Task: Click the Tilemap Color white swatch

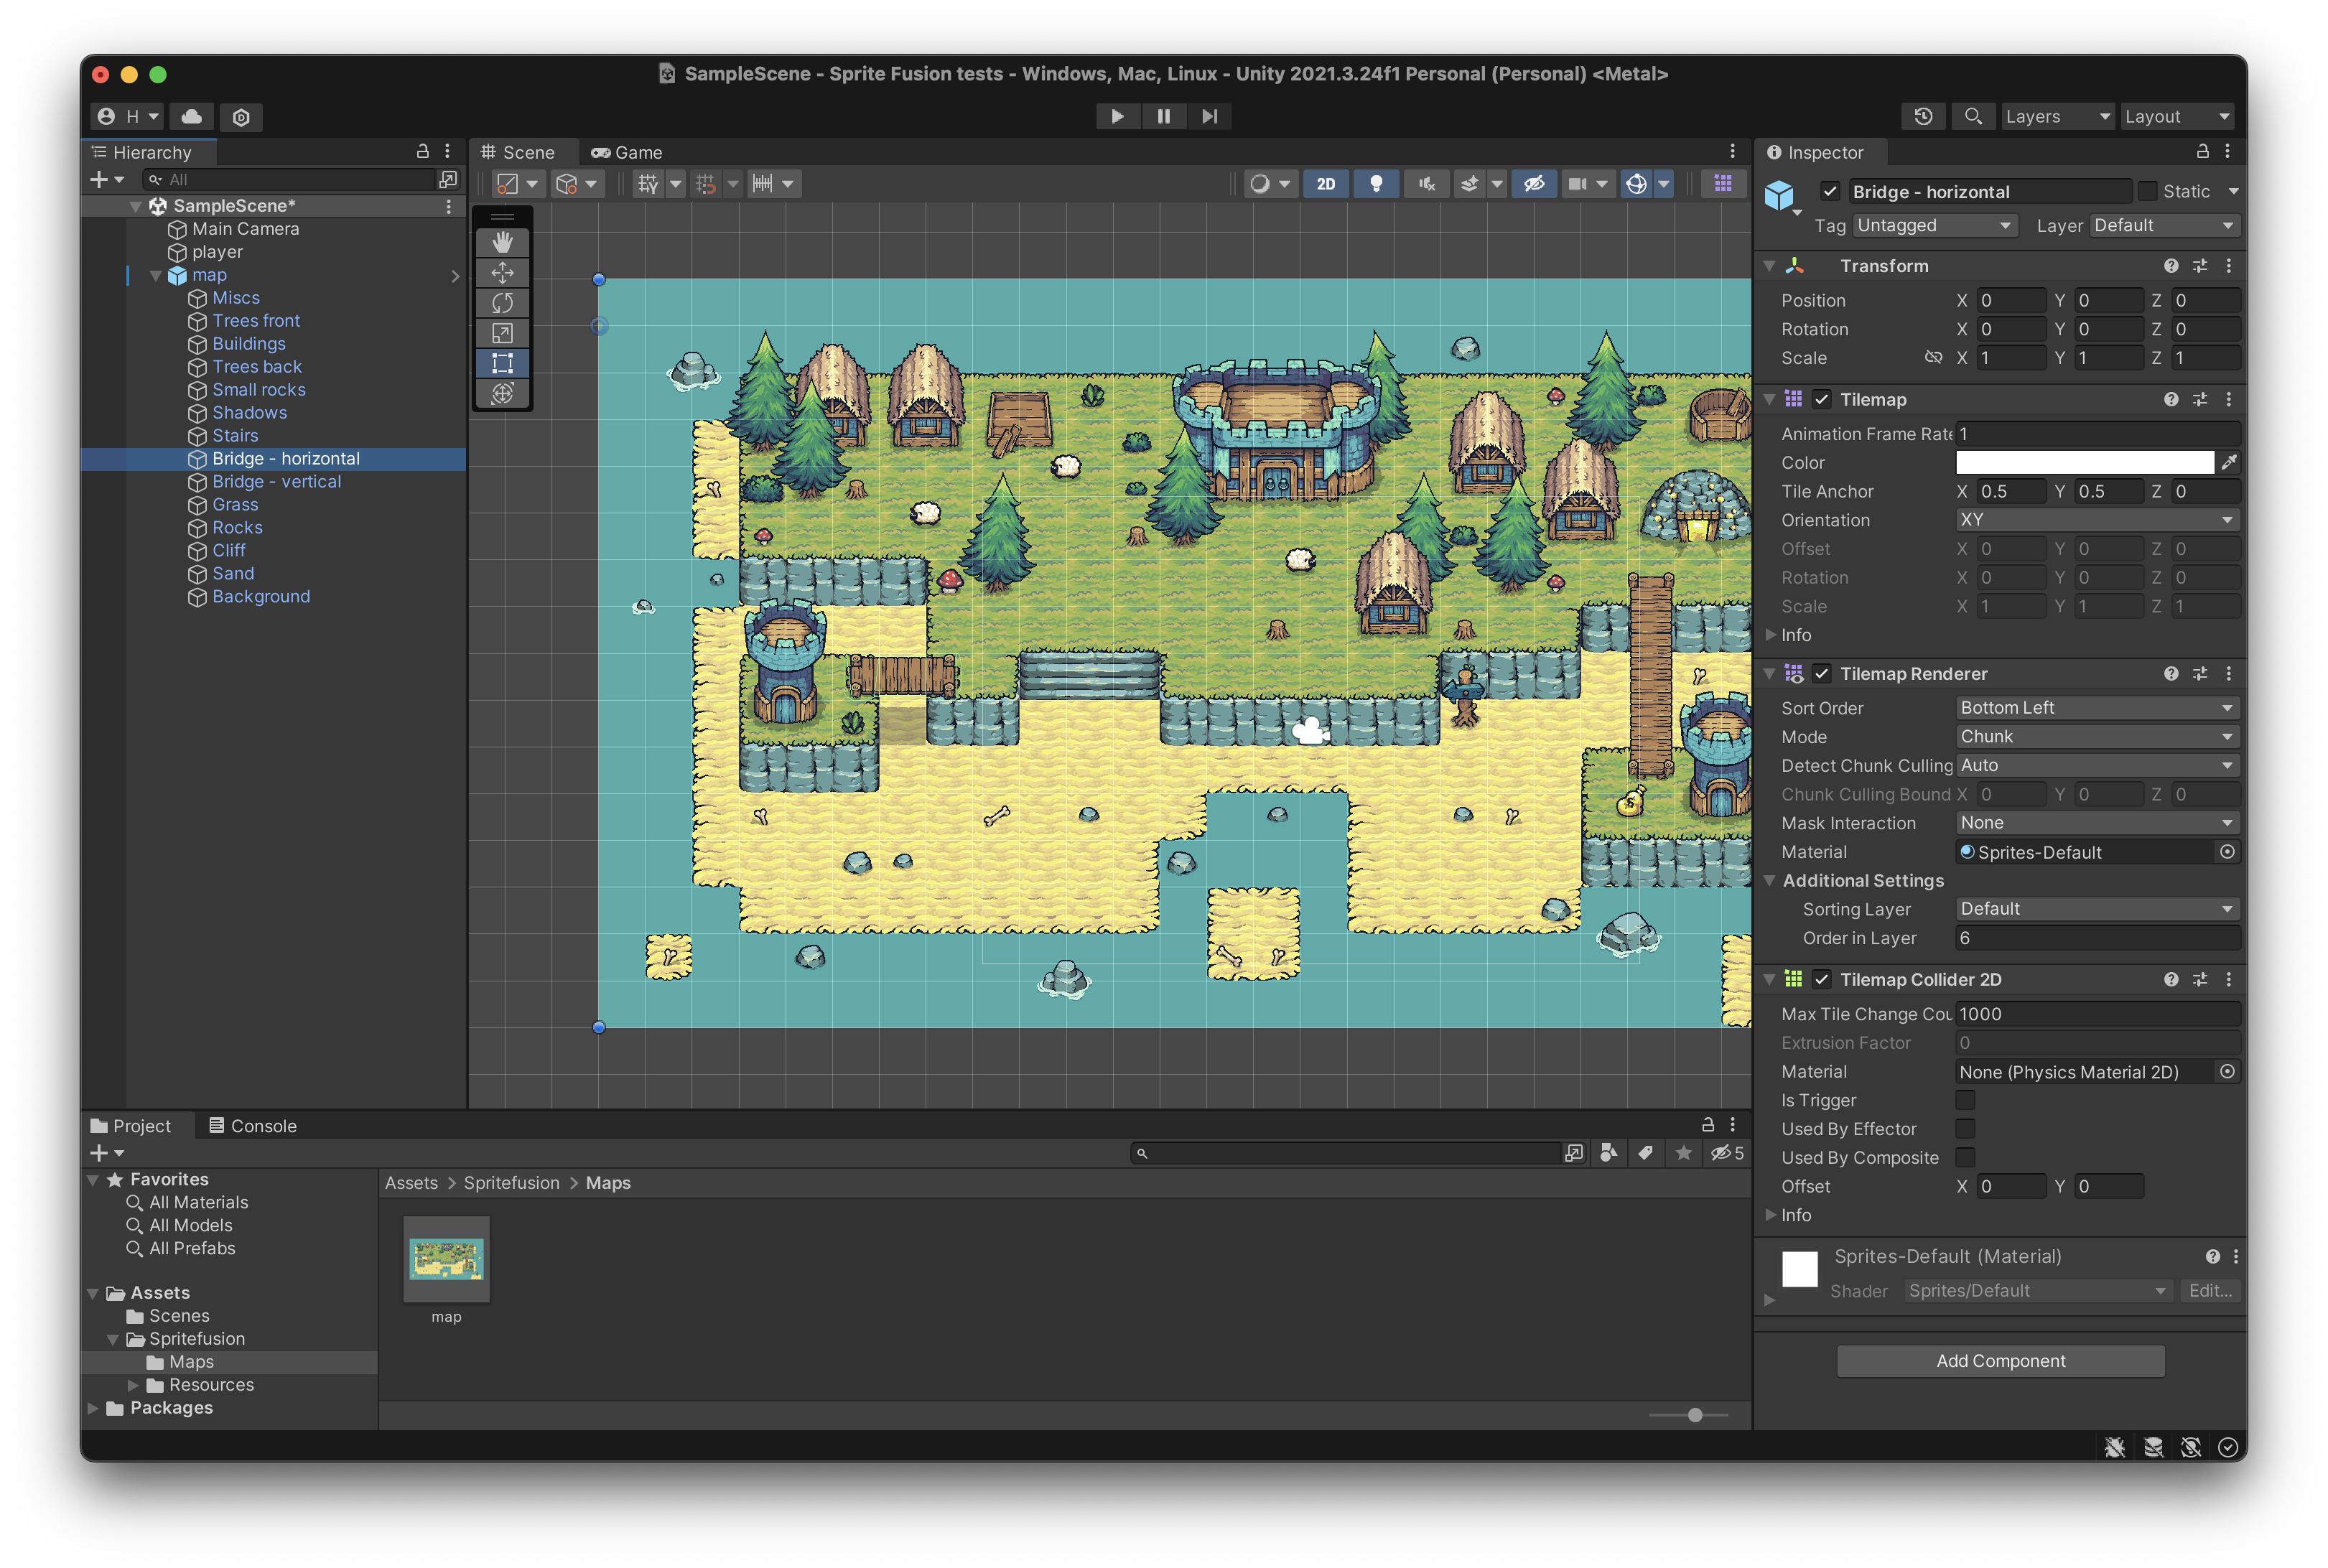Action: tap(2084, 462)
